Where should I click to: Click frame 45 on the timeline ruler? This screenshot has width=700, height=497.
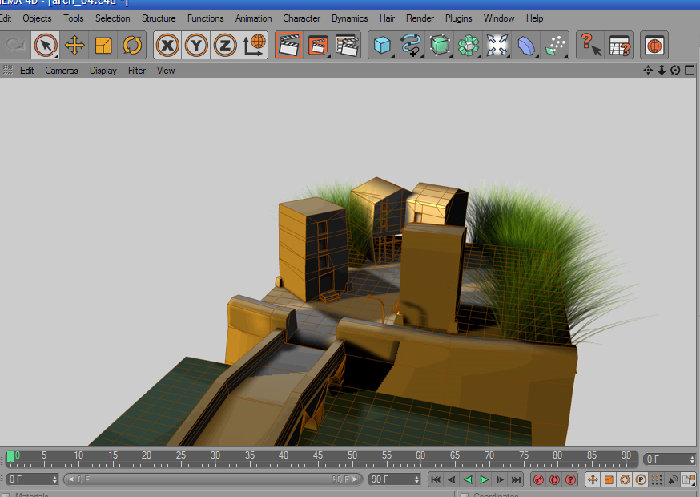318,457
